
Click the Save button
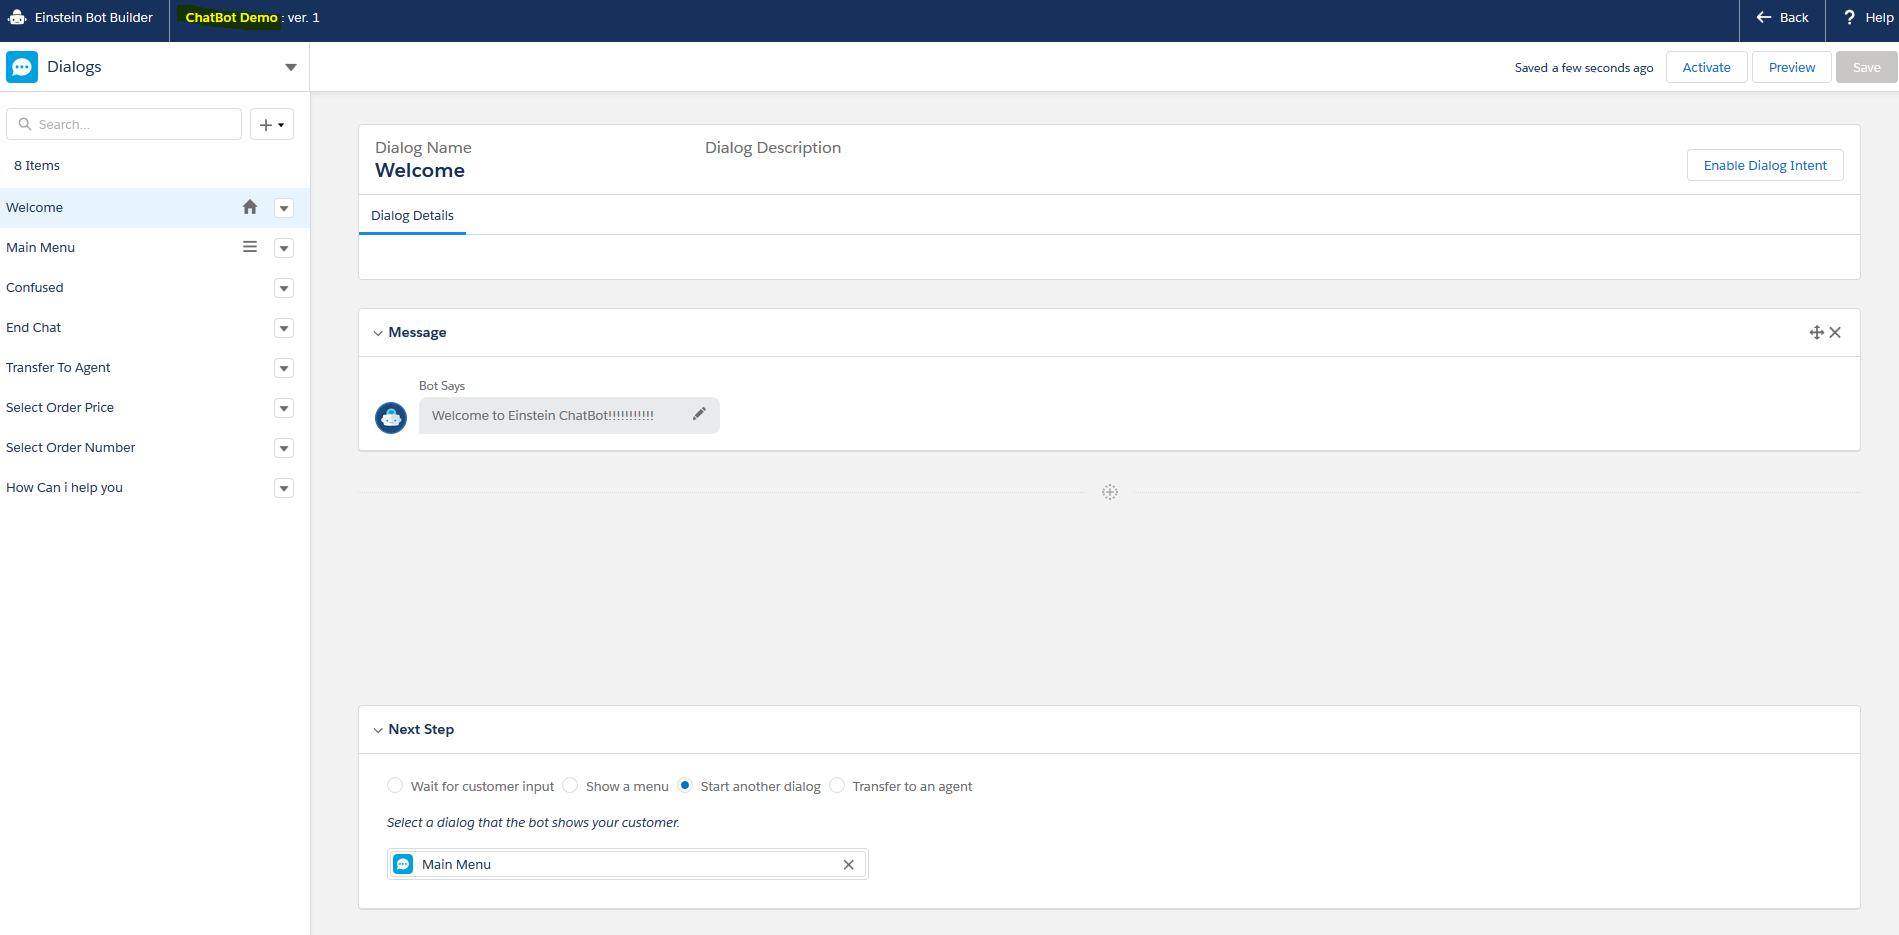[1866, 67]
